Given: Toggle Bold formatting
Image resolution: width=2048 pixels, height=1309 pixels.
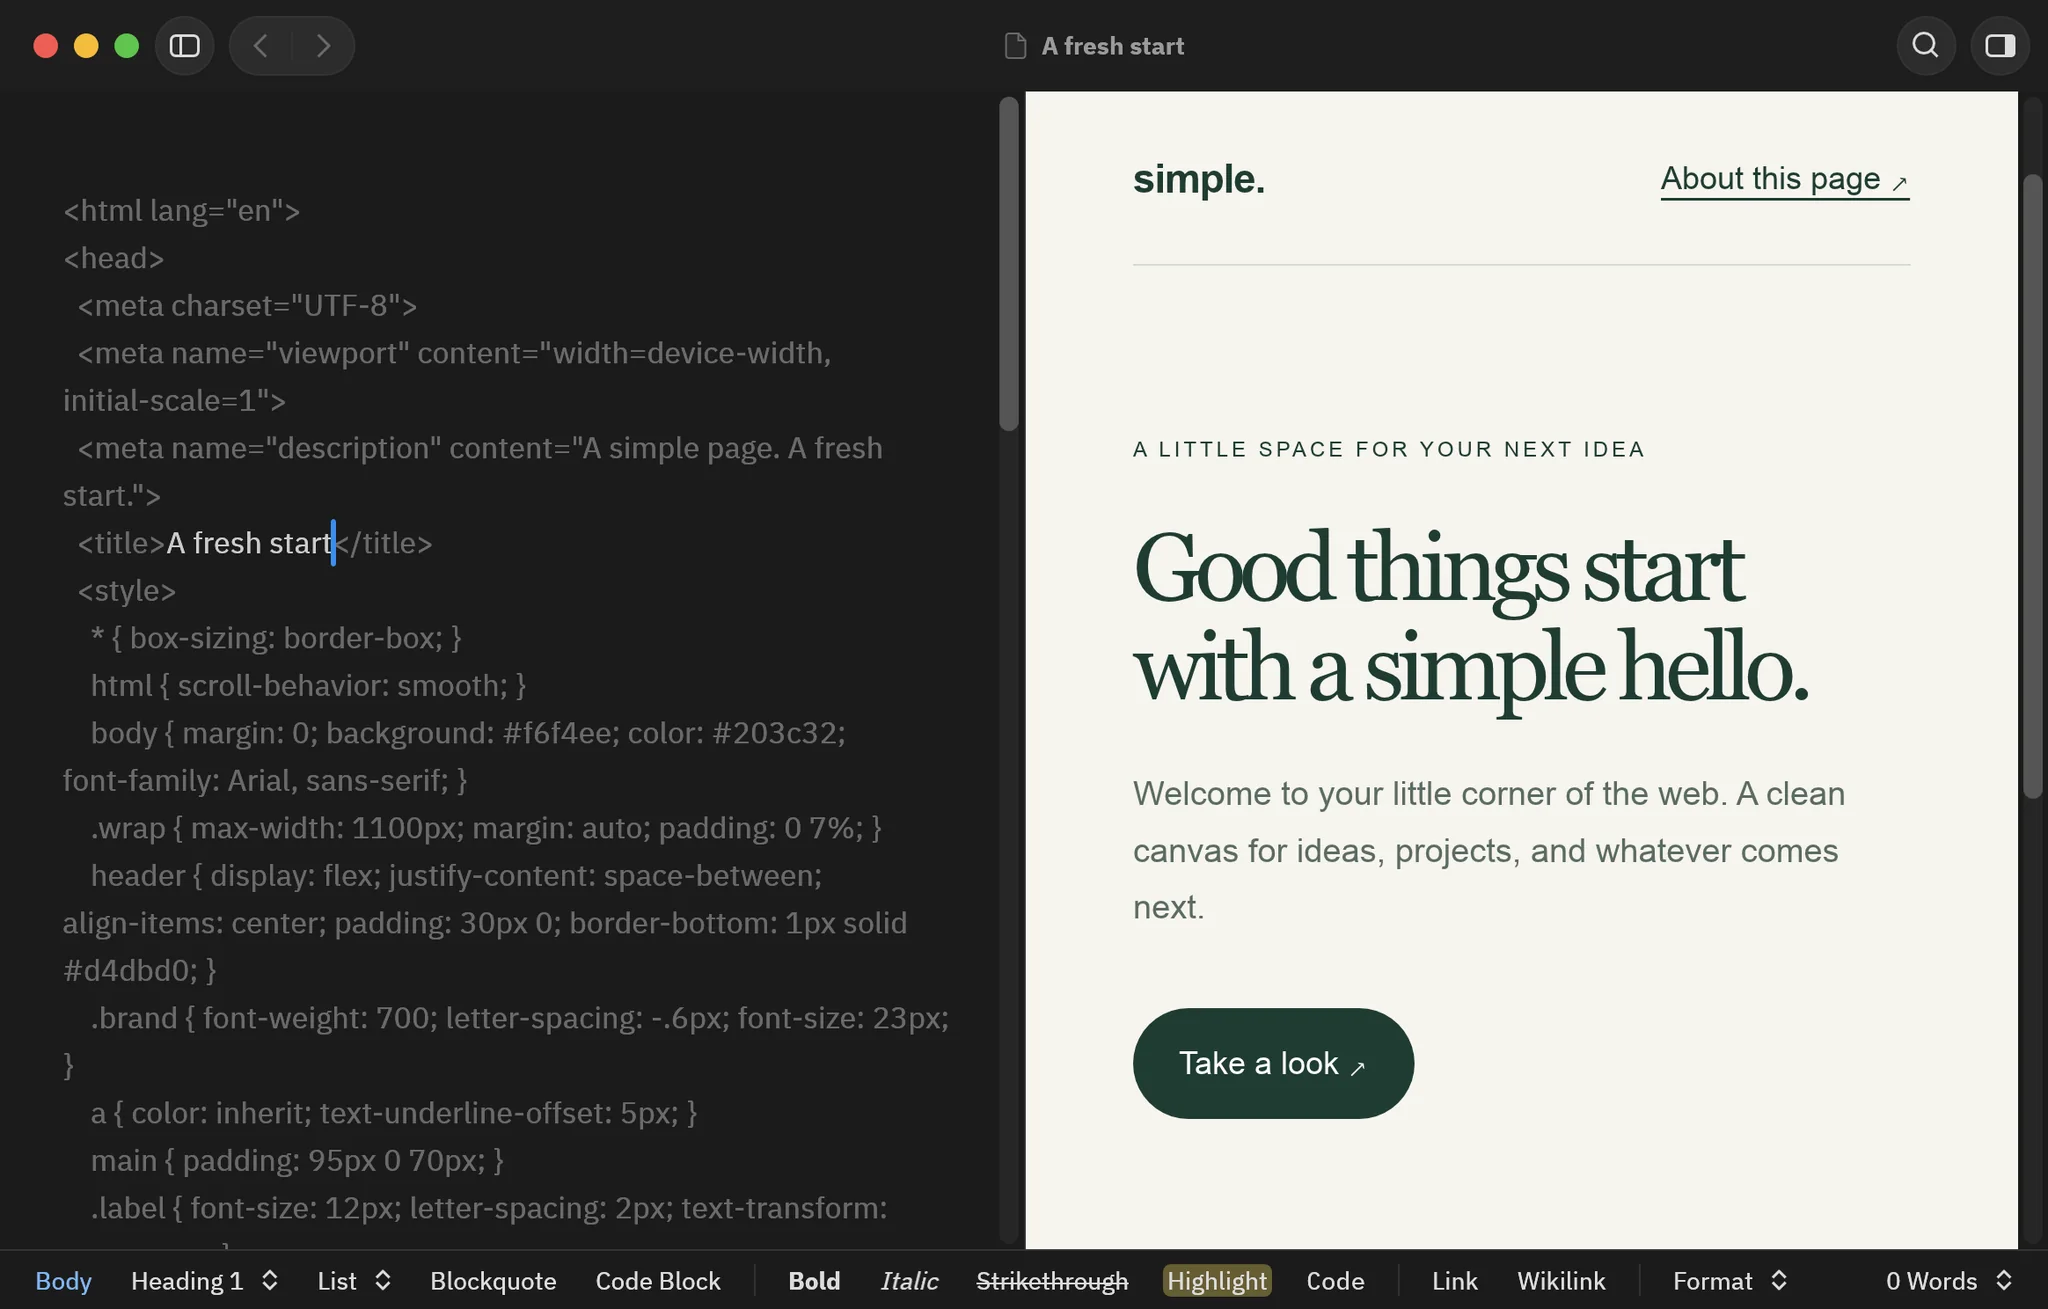Looking at the screenshot, I should [x=814, y=1281].
